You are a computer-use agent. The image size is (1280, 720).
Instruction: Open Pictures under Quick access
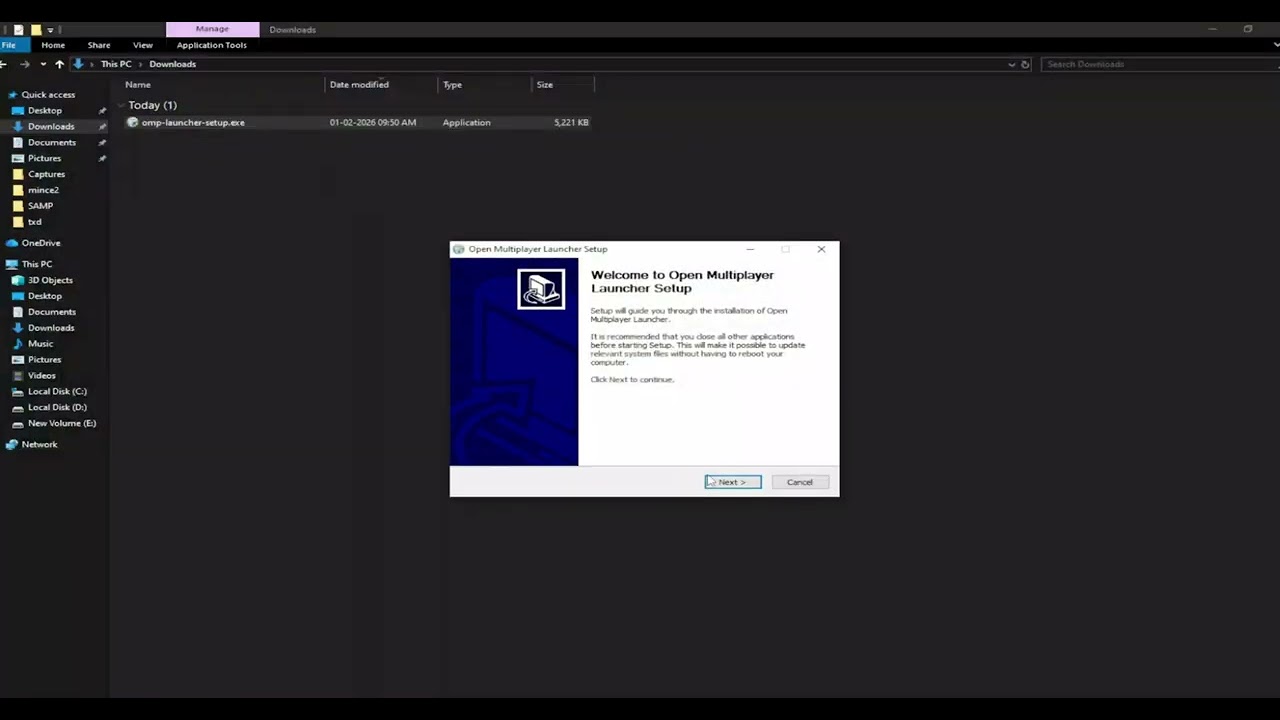[44, 159]
